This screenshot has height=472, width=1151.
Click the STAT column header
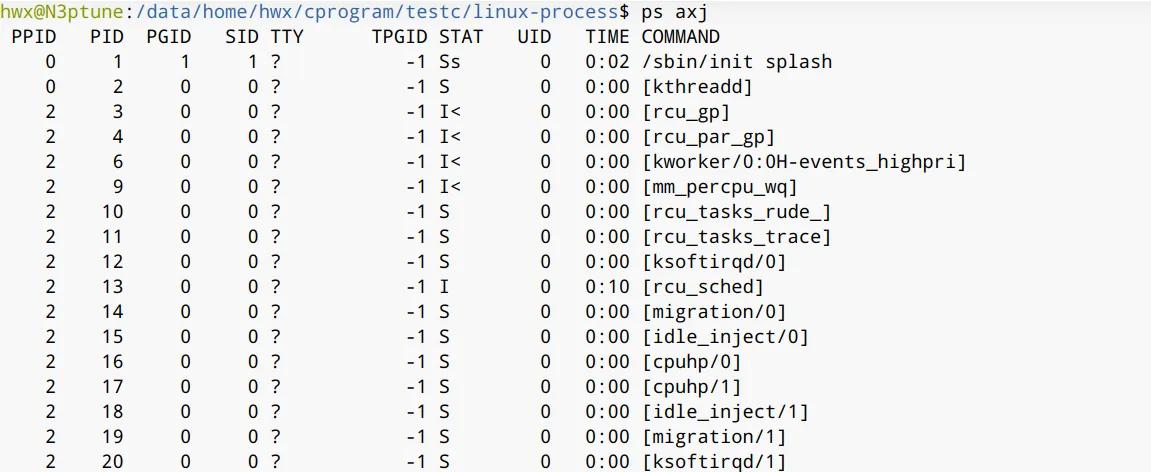point(460,37)
